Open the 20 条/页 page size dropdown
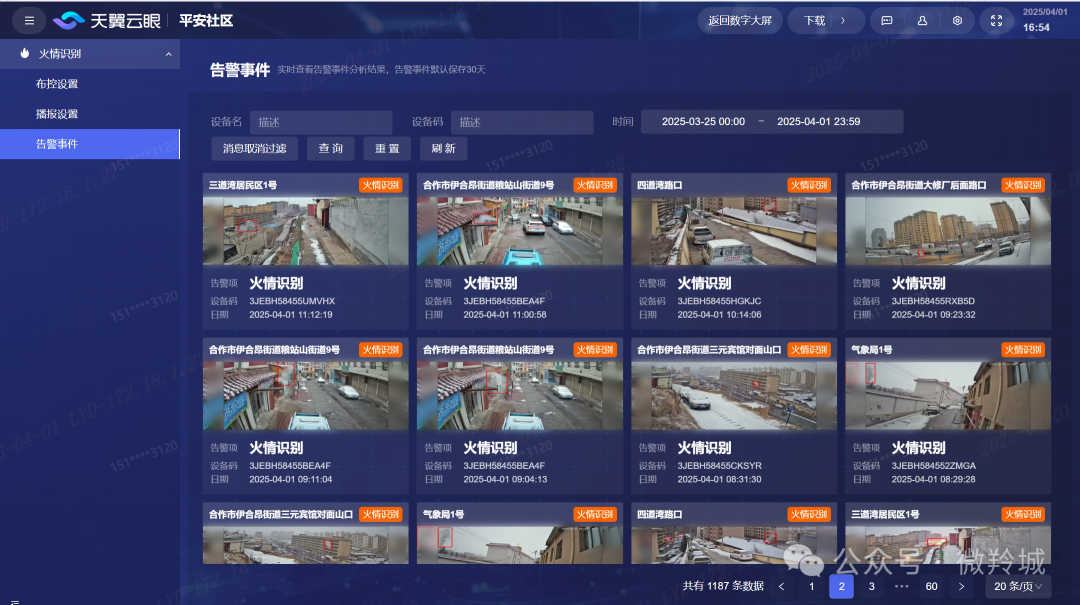The image size is (1080, 605). click(1017, 586)
